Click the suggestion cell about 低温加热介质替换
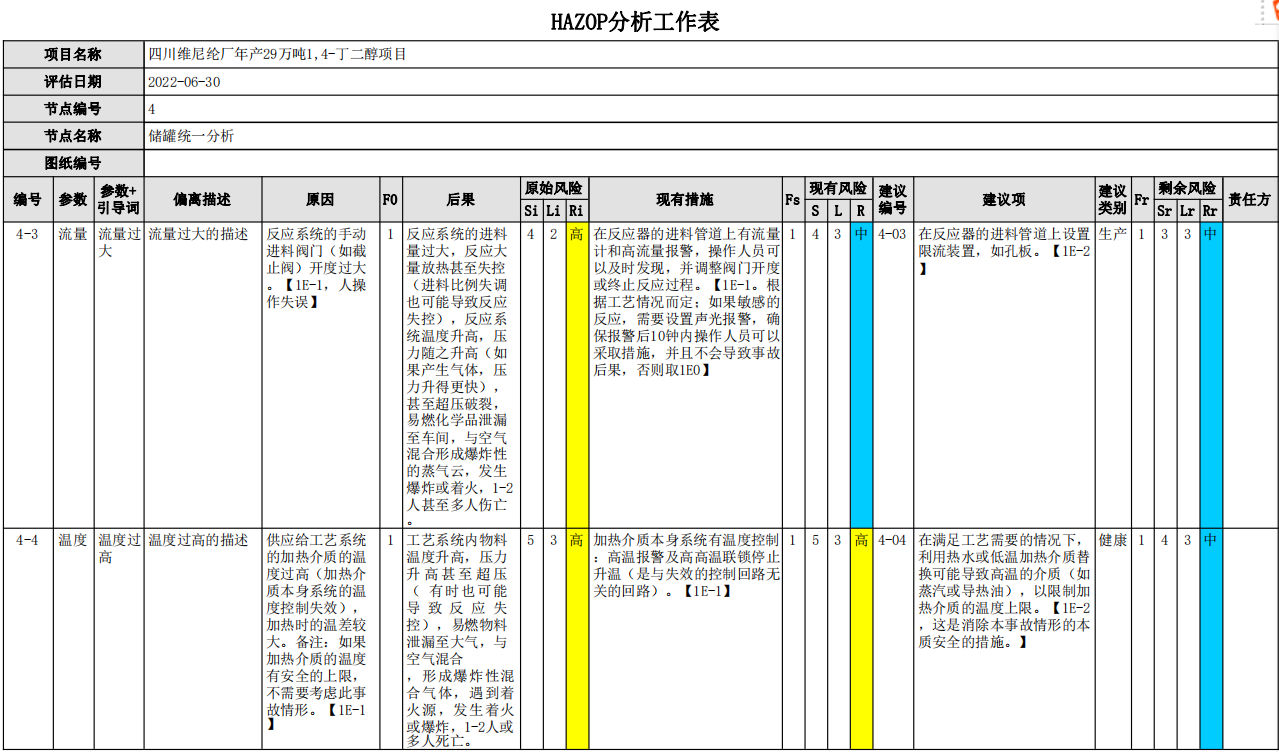This screenshot has width=1279, height=752. tap(1004, 639)
